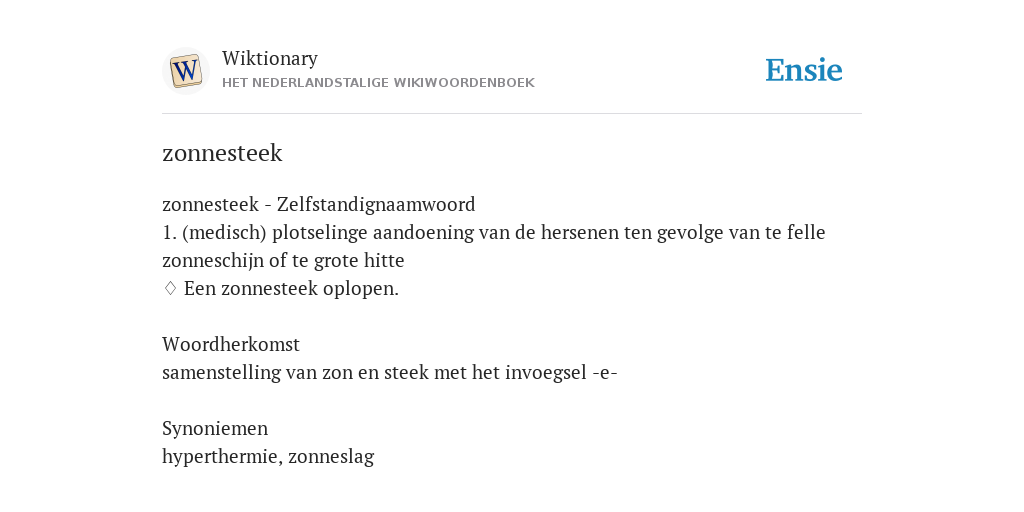Click the diamond bullet before example sentence
Screen dimensions: 1024x512
pos(170,288)
